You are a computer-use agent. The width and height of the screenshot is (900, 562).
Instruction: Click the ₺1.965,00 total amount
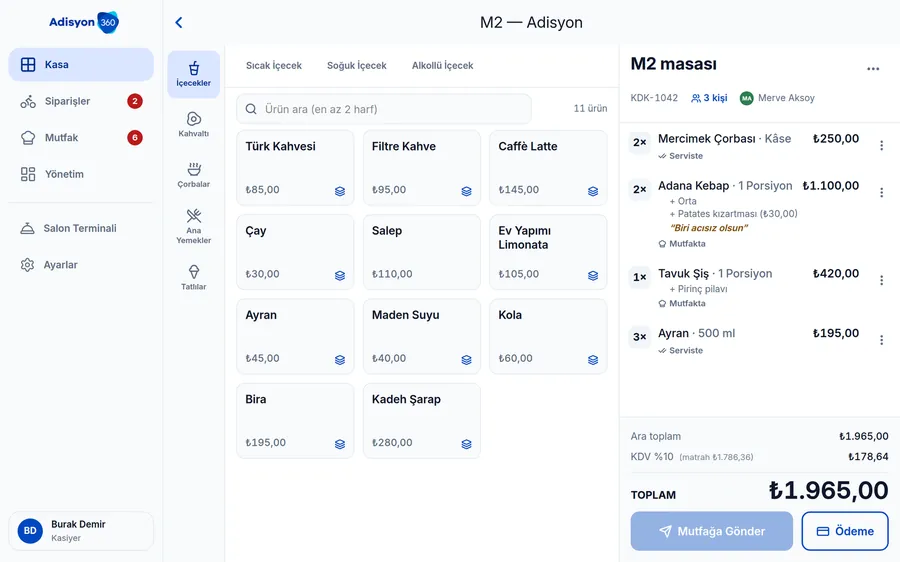(828, 491)
